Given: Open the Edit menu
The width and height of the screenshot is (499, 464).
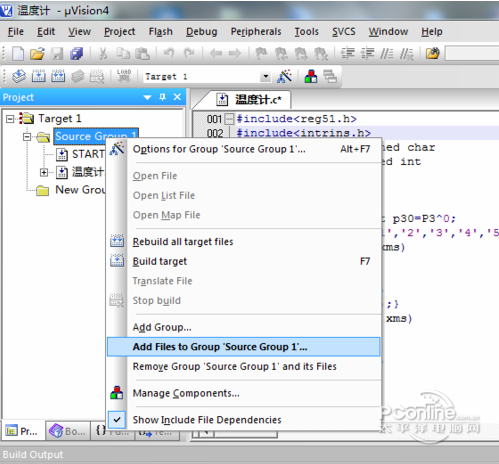Looking at the screenshot, I should coord(46,32).
